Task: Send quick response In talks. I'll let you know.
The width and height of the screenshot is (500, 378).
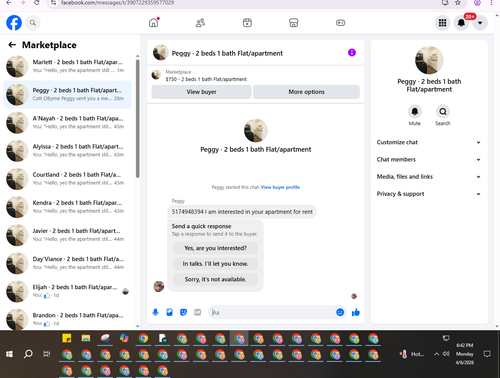Action: (x=215, y=264)
